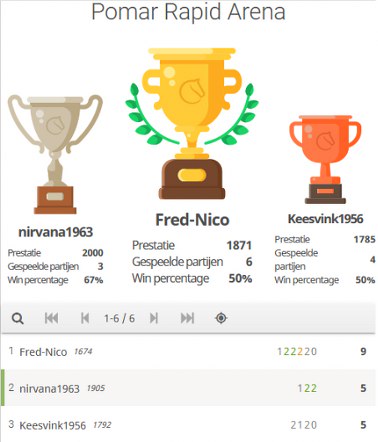The width and height of the screenshot is (378, 442).
Task: Jump to last page of standings
Action: click(x=187, y=318)
